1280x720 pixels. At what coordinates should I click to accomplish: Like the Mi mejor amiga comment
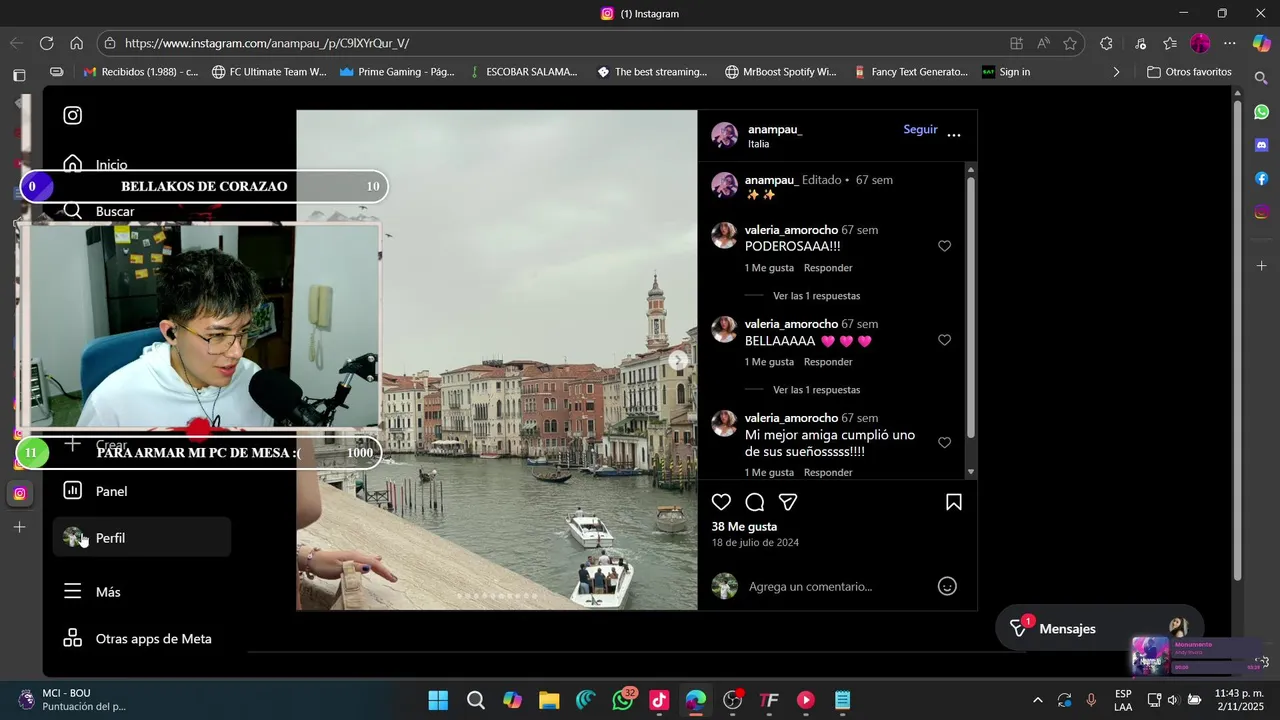944,442
